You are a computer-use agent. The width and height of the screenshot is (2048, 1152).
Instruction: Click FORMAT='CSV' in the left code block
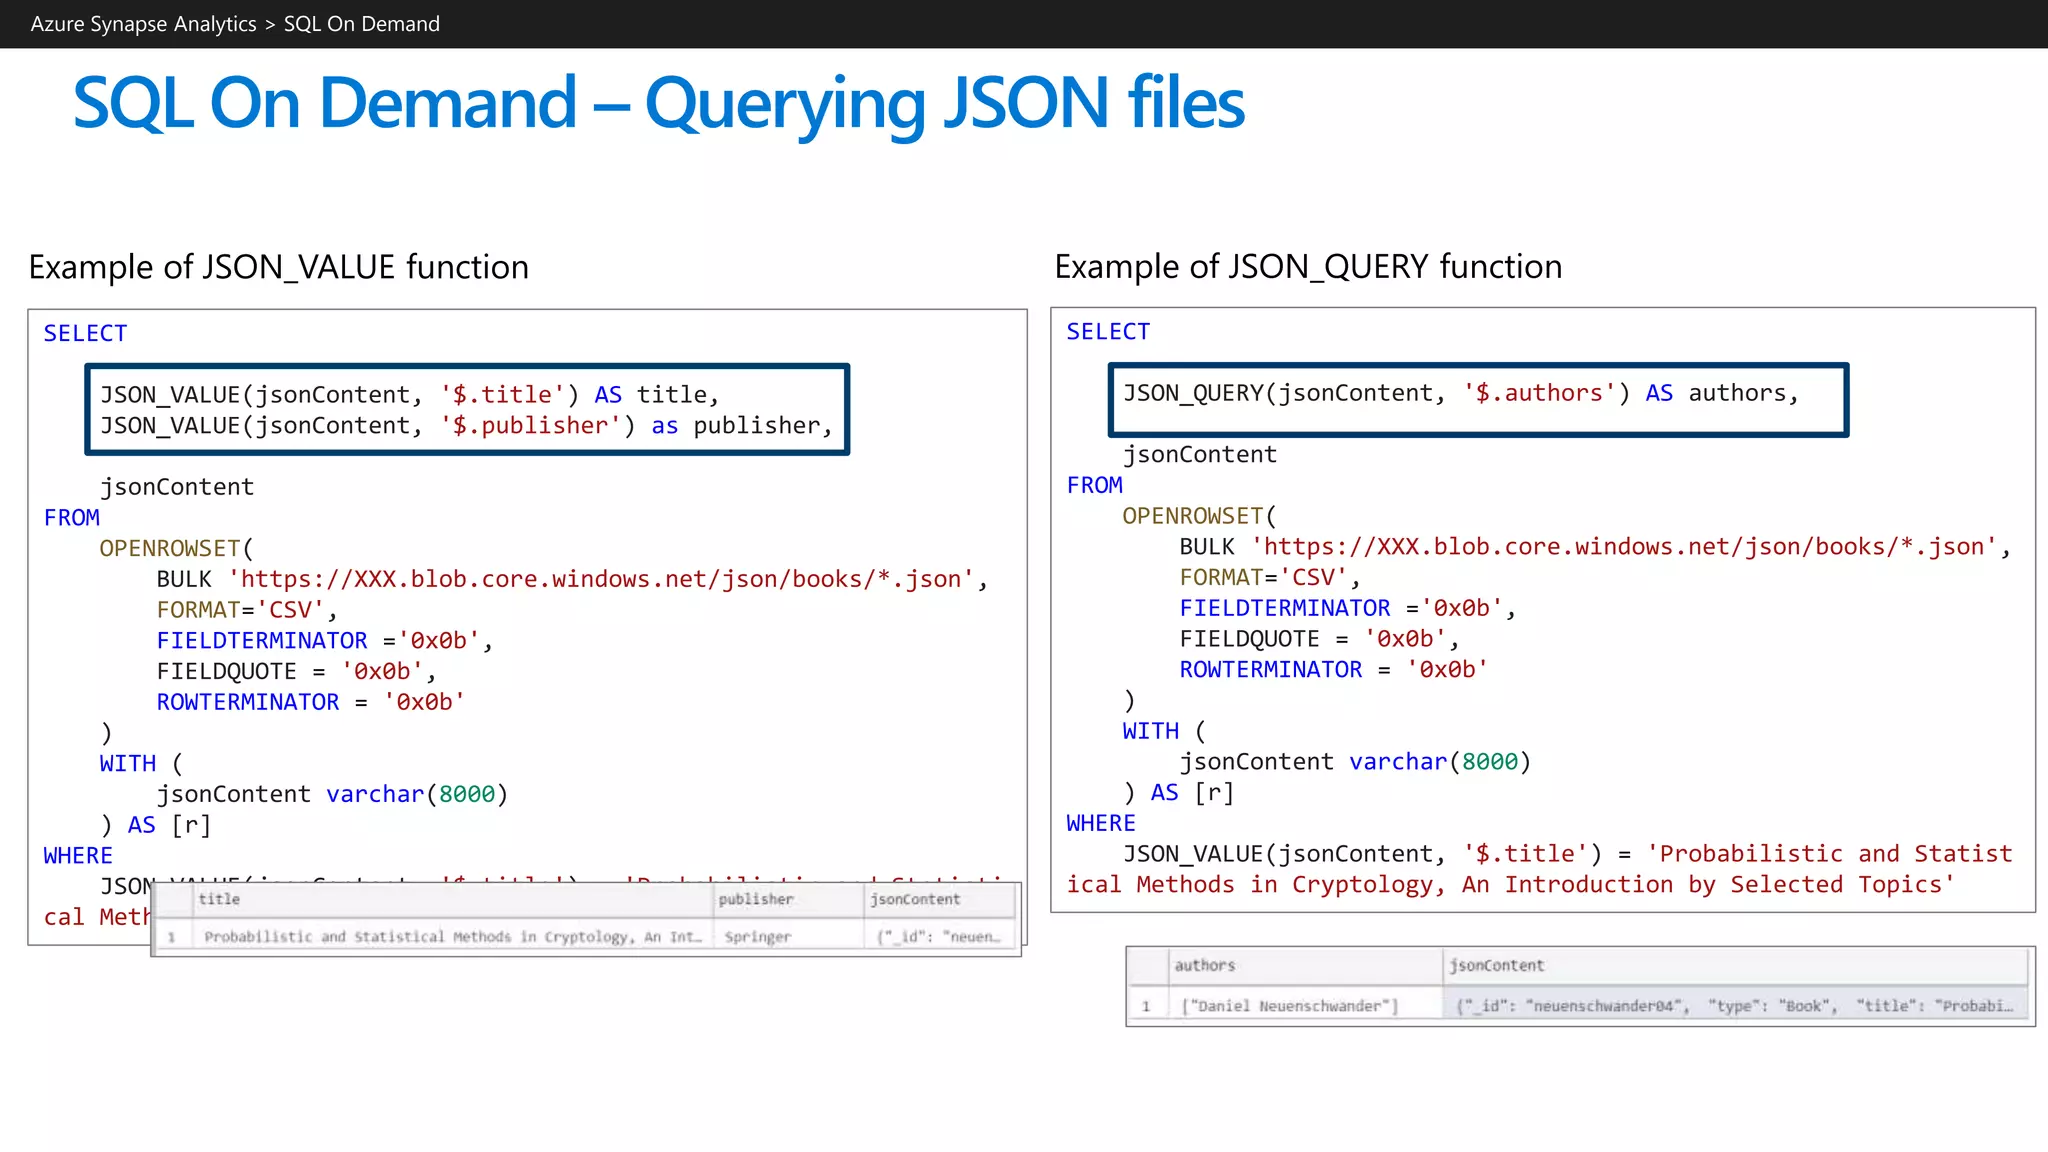click(247, 610)
